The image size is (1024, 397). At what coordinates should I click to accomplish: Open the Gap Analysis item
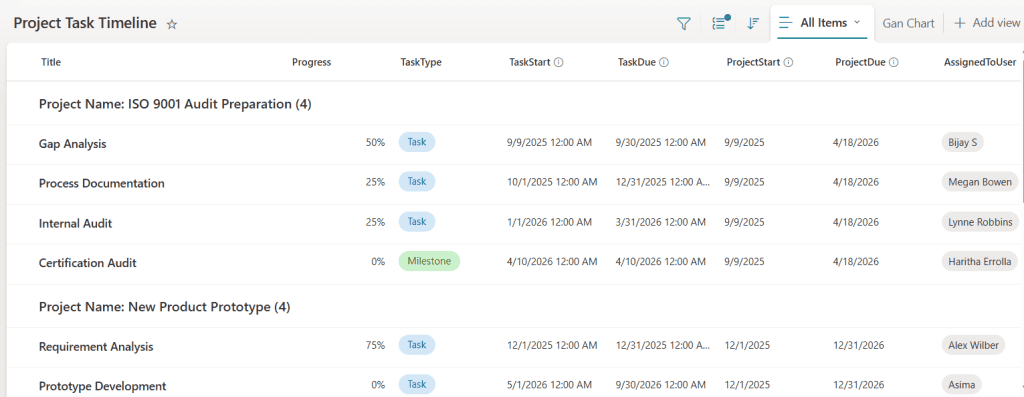(x=72, y=144)
